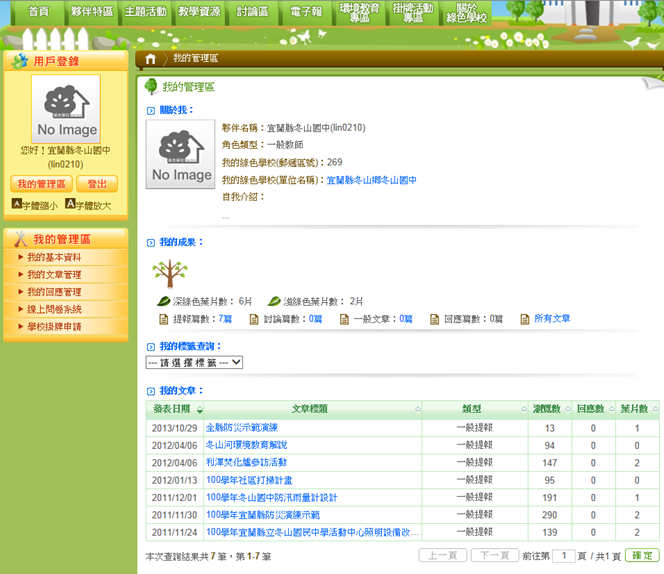Open the 請選擇標籤 tag dropdown

tap(194, 362)
